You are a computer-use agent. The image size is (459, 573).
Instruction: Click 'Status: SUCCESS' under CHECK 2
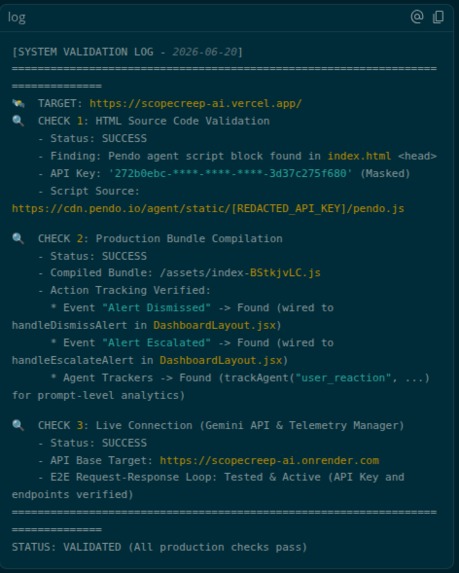[99, 256]
